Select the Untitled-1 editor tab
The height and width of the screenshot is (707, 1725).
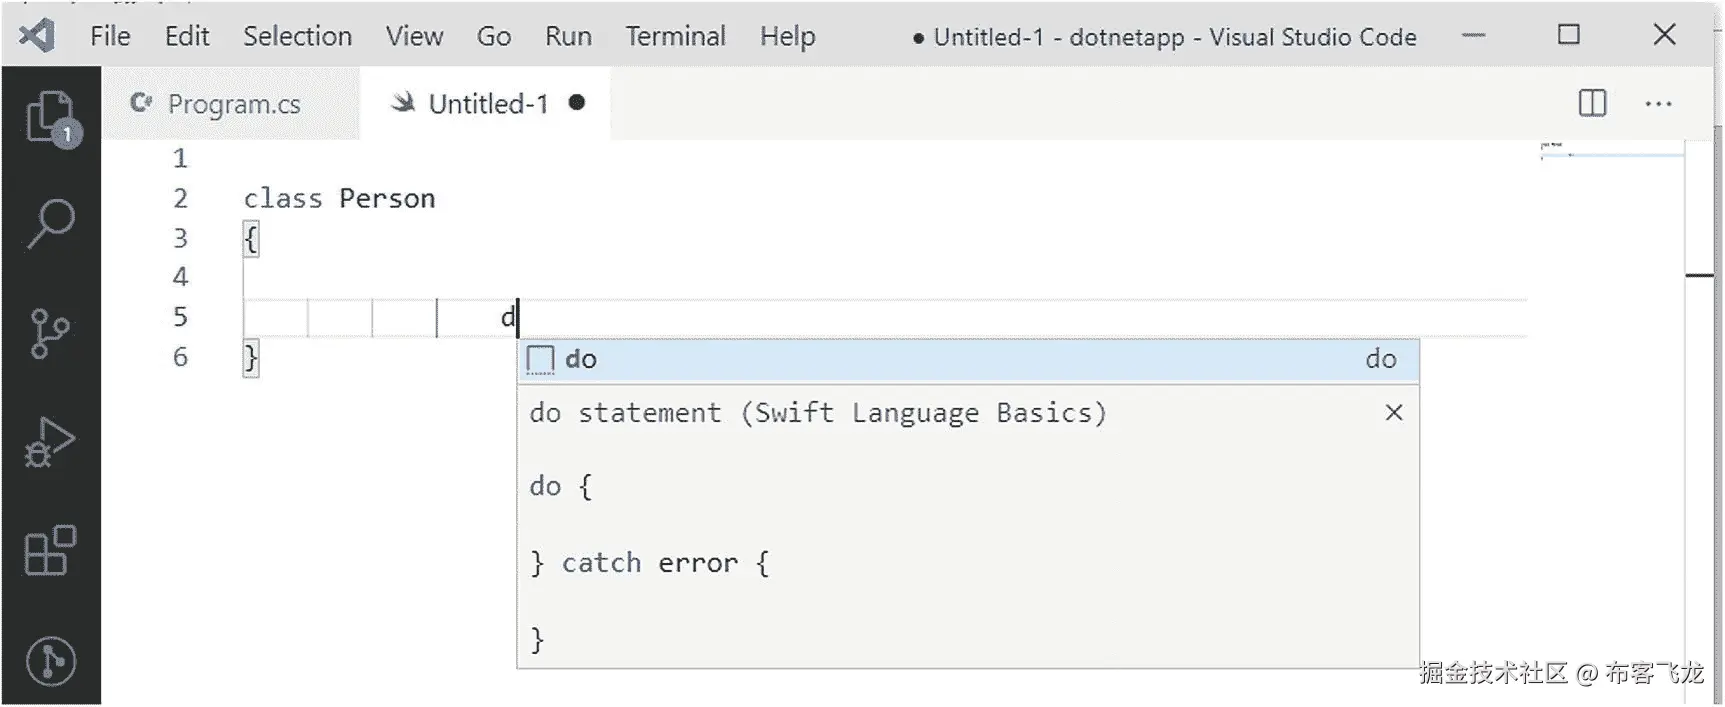(487, 104)
